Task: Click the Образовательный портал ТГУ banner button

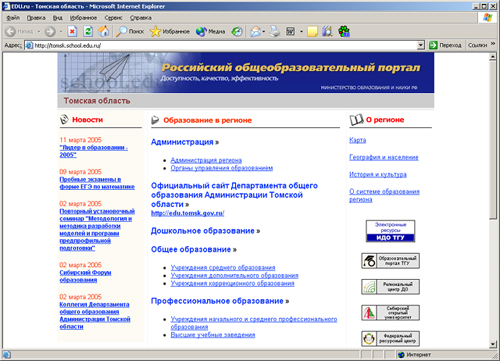Action: coord(390,261)
